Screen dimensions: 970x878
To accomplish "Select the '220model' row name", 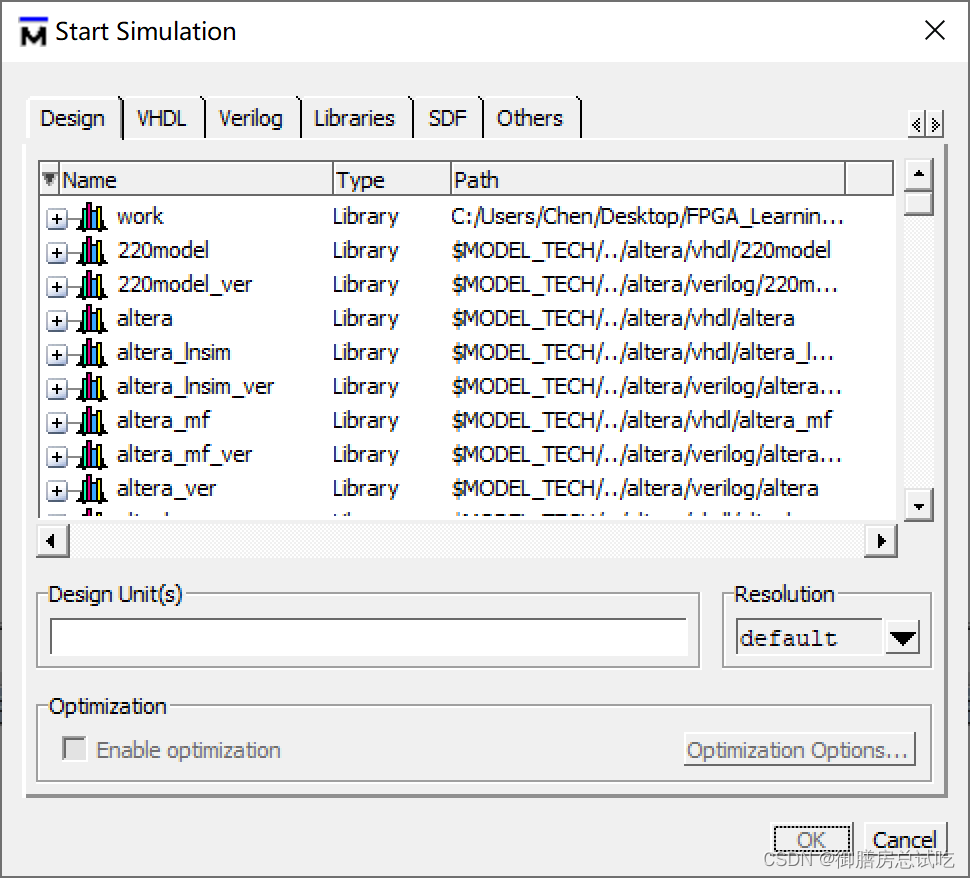I will [163, 251].
